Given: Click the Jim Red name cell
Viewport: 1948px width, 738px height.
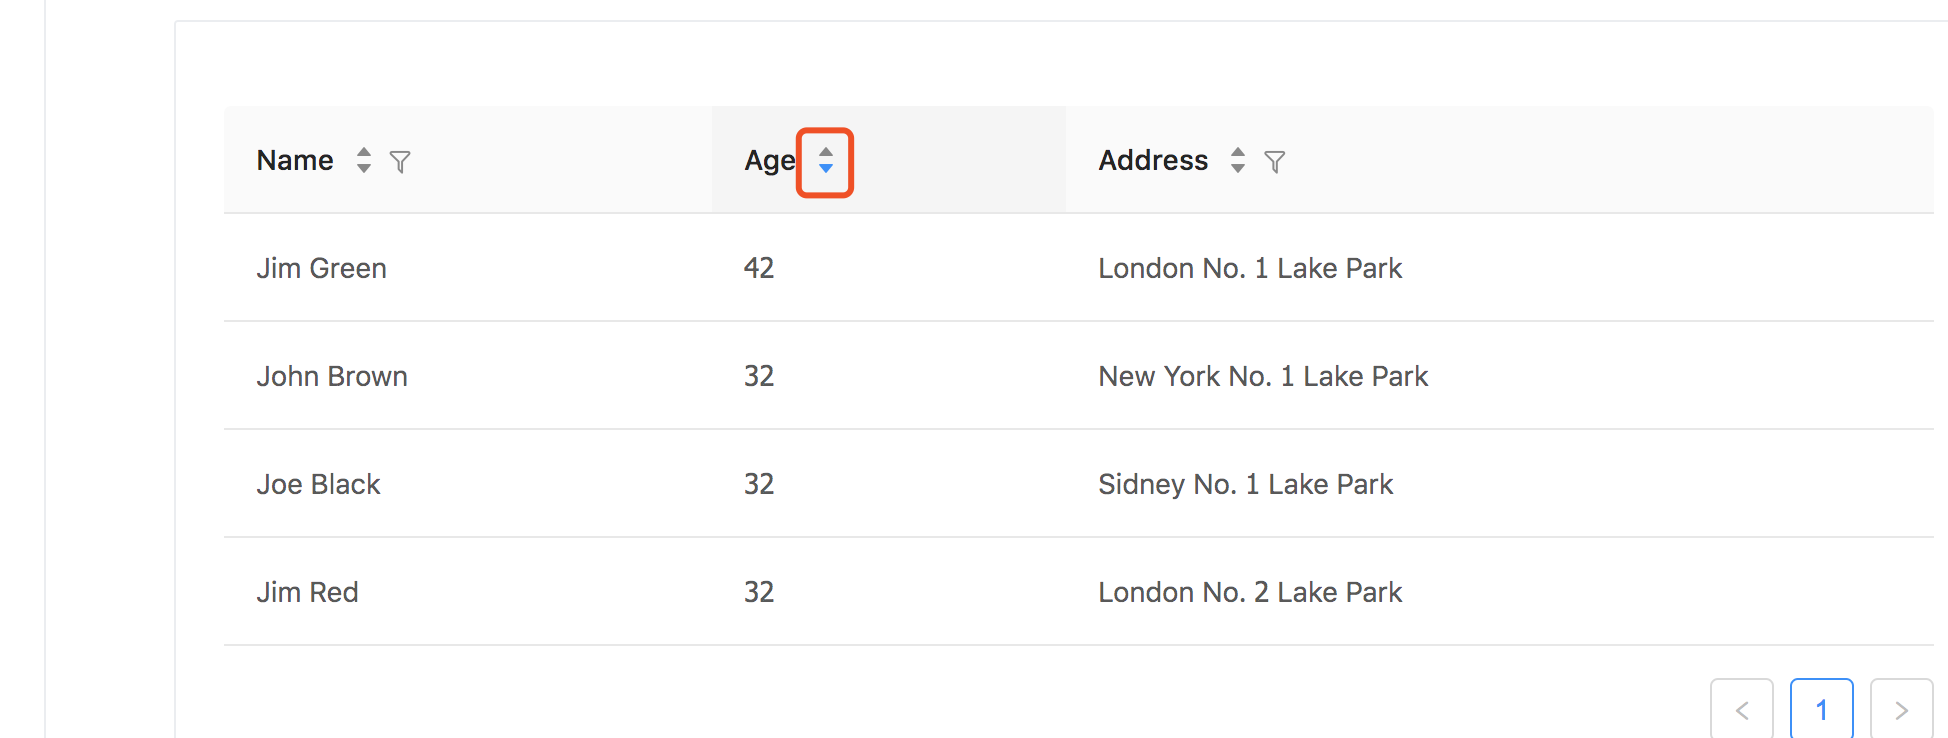Looking at the screenshot, I should pyautogui.click(x=307, y=592).
